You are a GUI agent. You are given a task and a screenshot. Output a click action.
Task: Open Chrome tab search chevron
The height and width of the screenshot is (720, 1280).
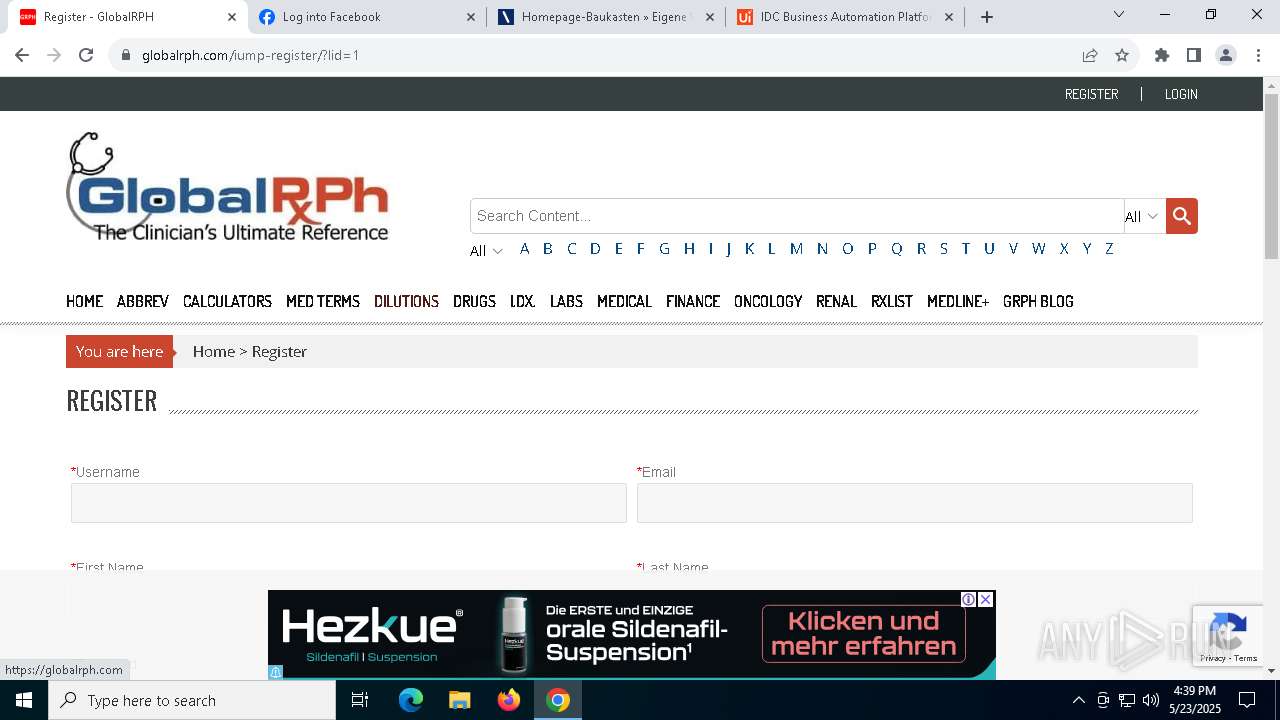(1119, 14)
